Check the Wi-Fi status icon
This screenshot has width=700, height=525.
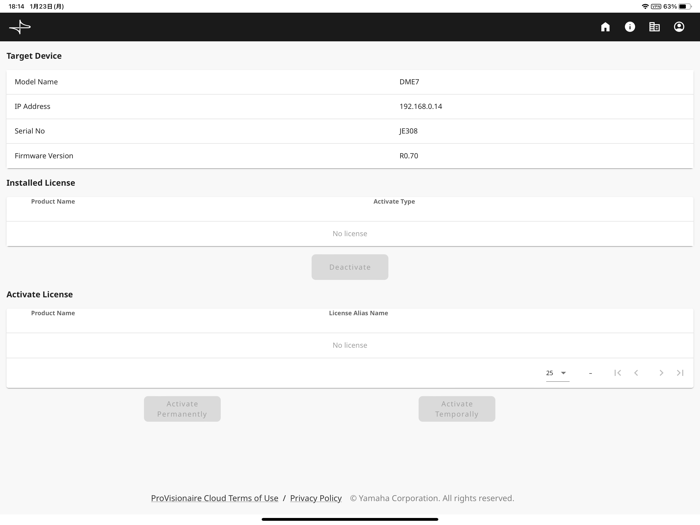[x=645, y=6]
